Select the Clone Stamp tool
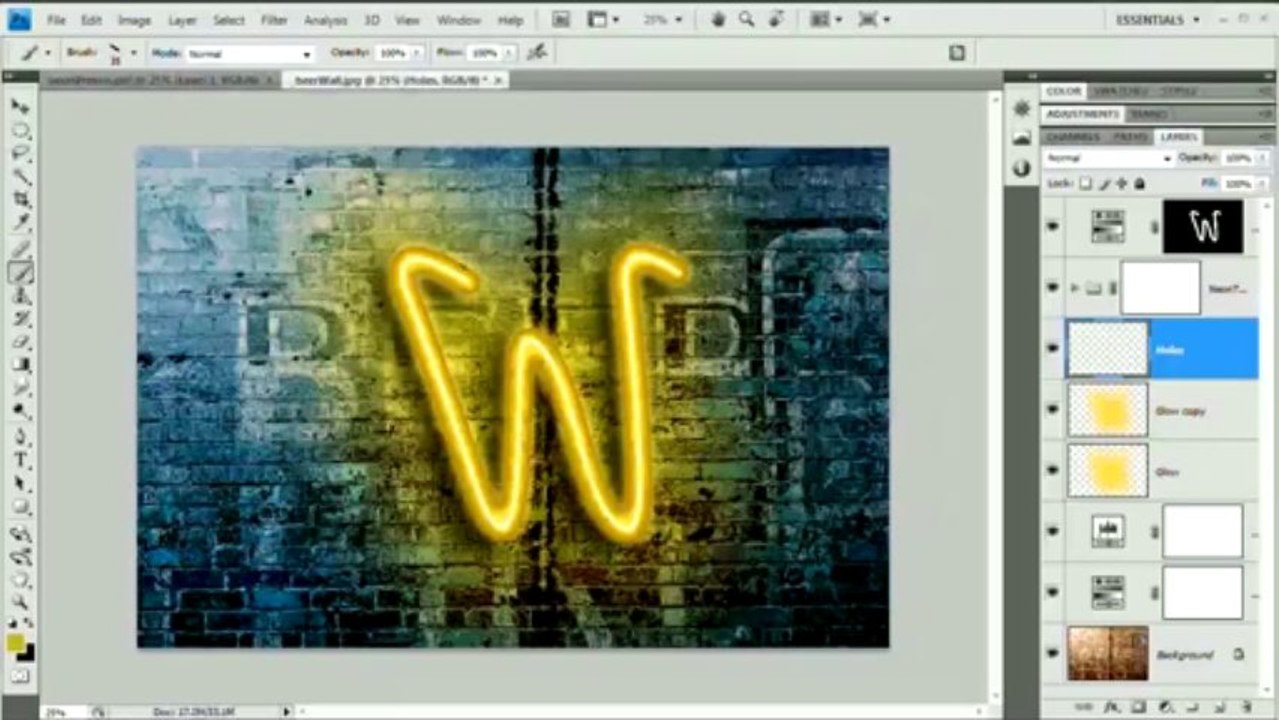Screen dimensions: 1279x720 click(x=20, y=296)
